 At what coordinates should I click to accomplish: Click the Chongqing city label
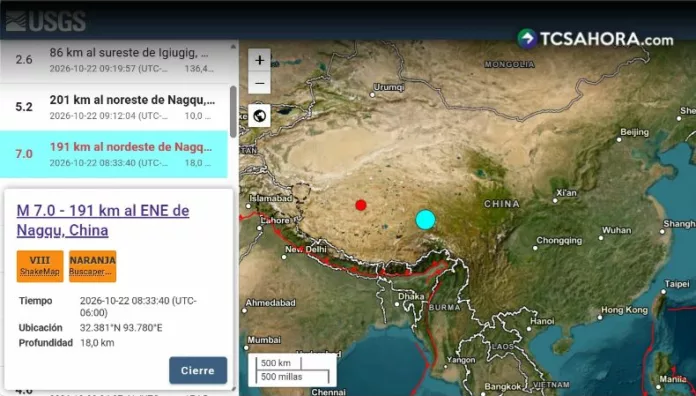pos(559,241)
